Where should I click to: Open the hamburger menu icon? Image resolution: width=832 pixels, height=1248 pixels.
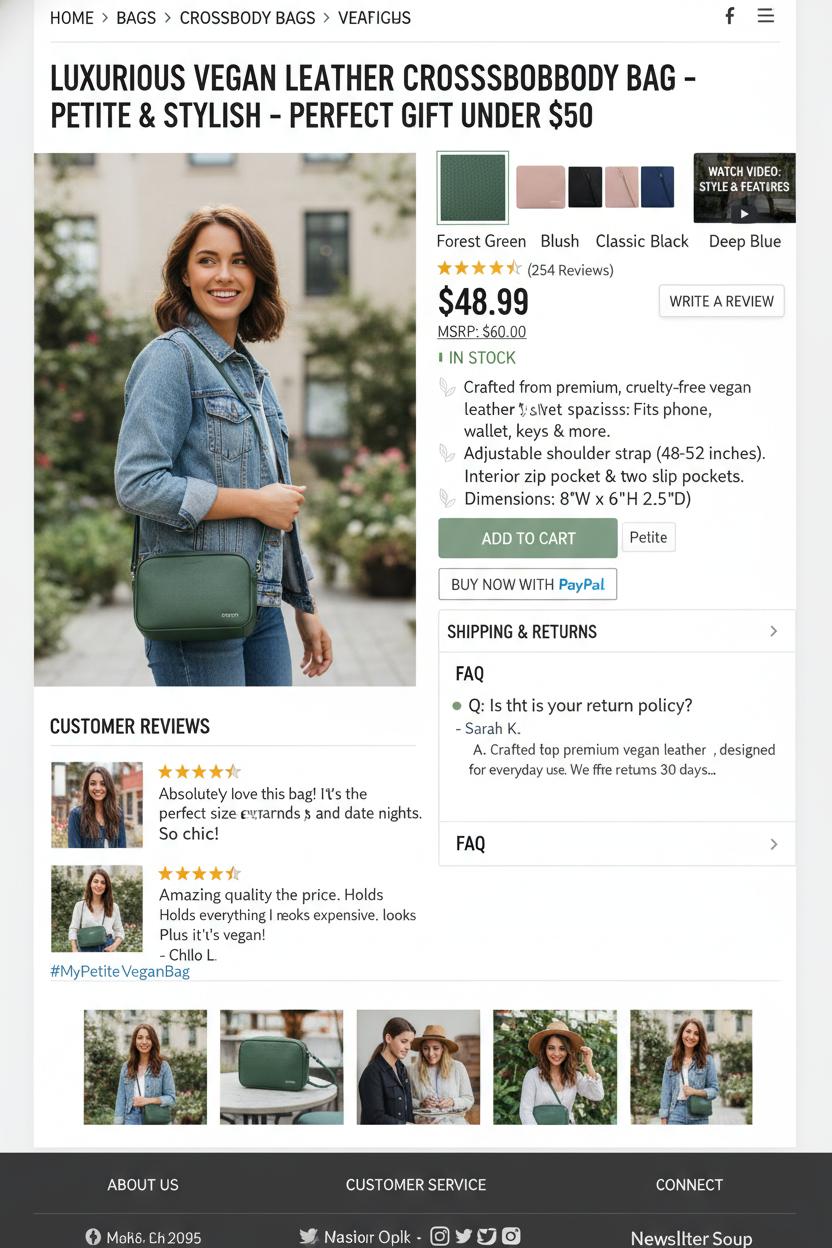click(x=766, y=16)
